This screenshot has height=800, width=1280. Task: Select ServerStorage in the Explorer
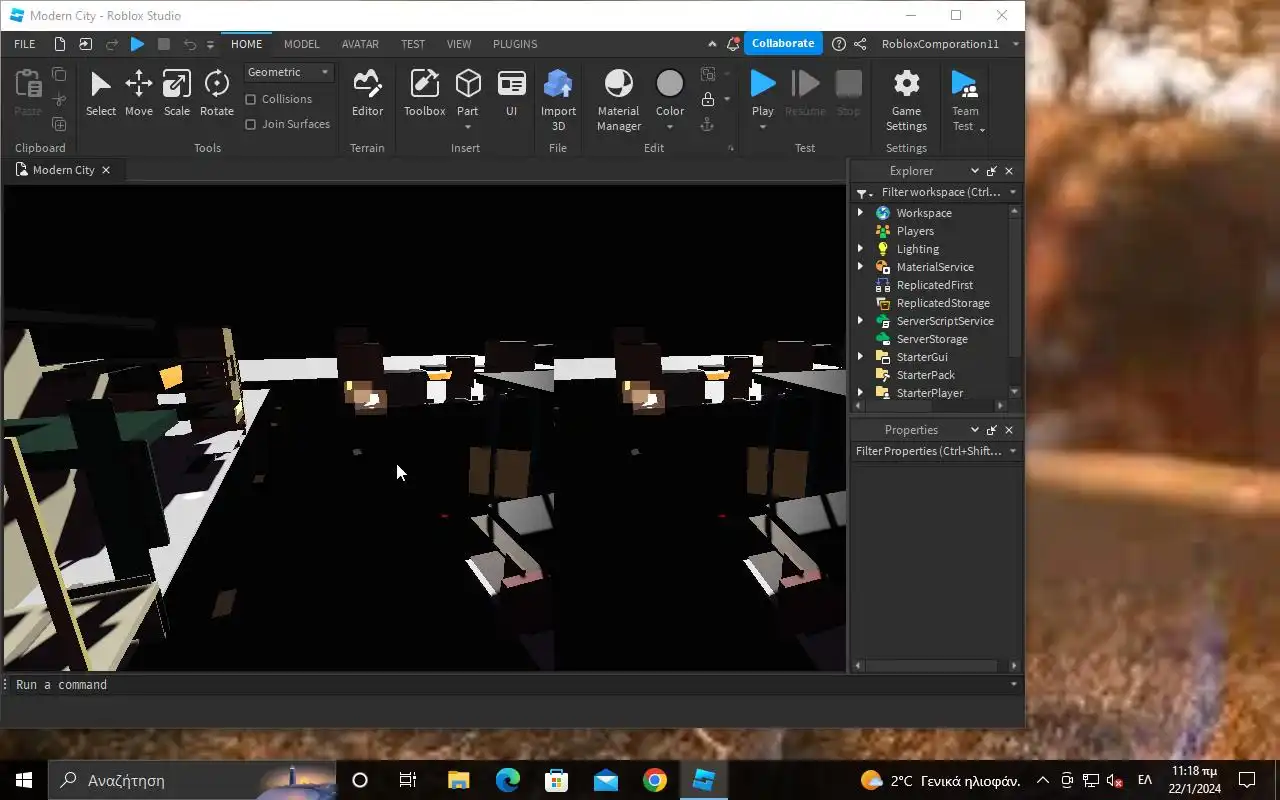point(932,339)
